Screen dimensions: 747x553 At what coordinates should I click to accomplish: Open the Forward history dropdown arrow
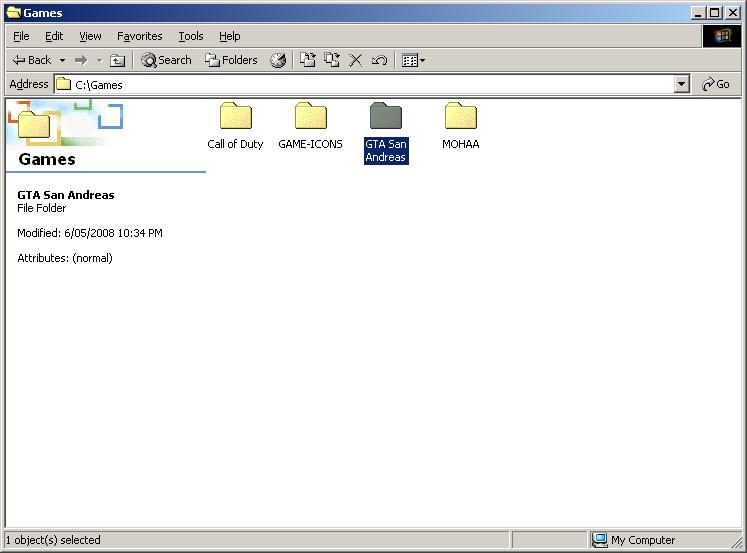[x=99, y=60]
